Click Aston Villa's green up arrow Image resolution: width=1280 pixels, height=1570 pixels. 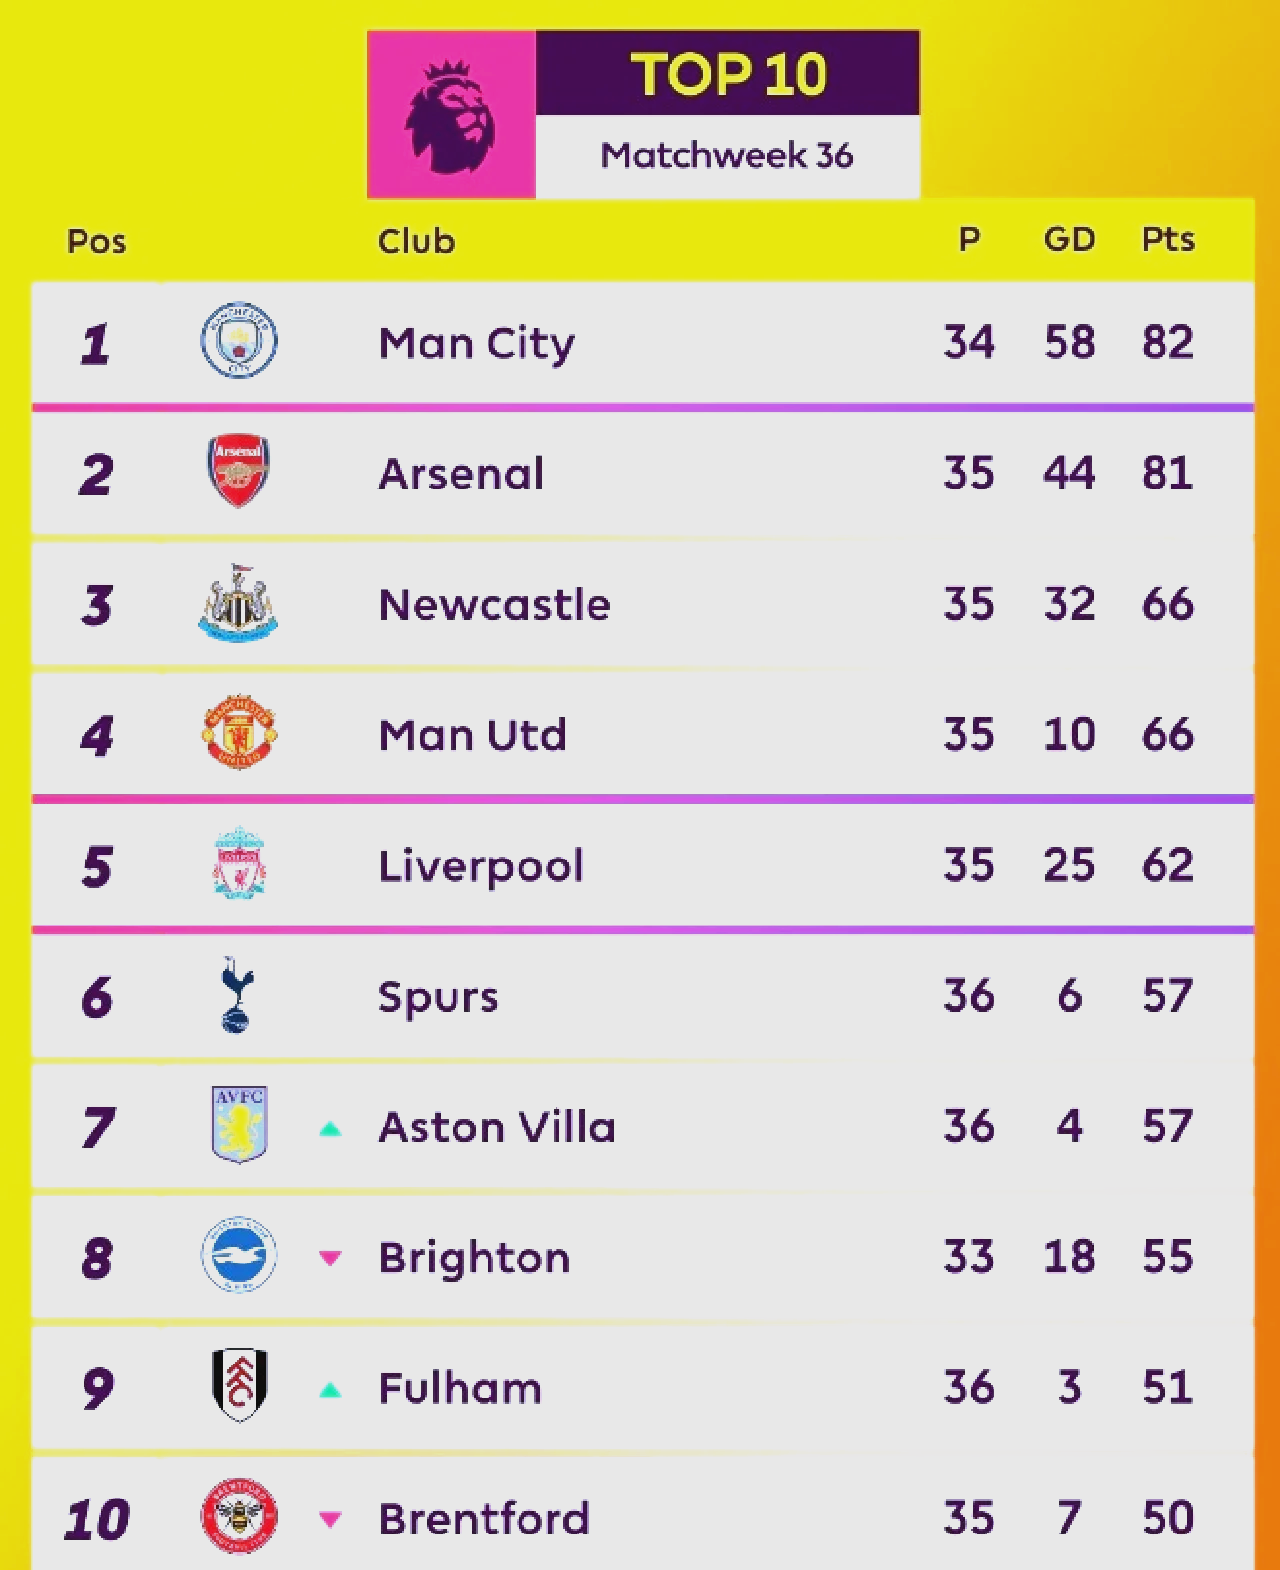[x=330, y=1130]
